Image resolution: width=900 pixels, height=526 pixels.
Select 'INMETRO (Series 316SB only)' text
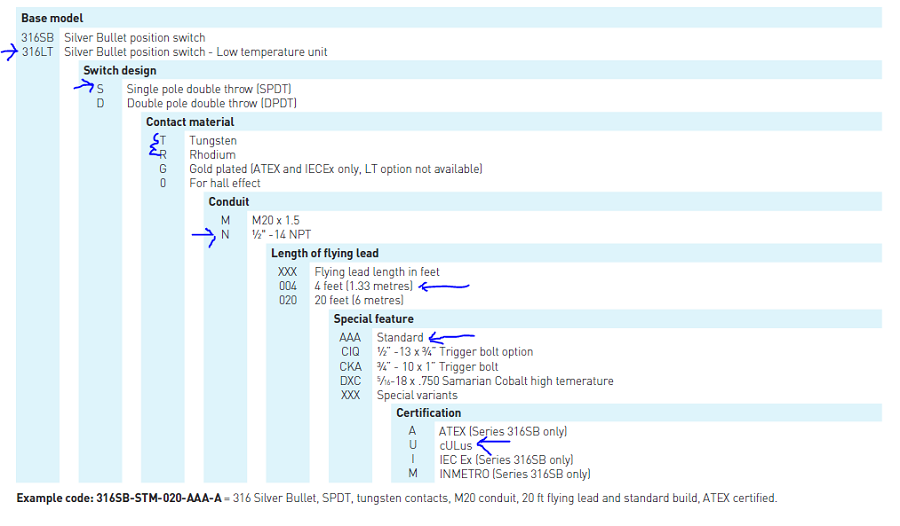(515, 474)
